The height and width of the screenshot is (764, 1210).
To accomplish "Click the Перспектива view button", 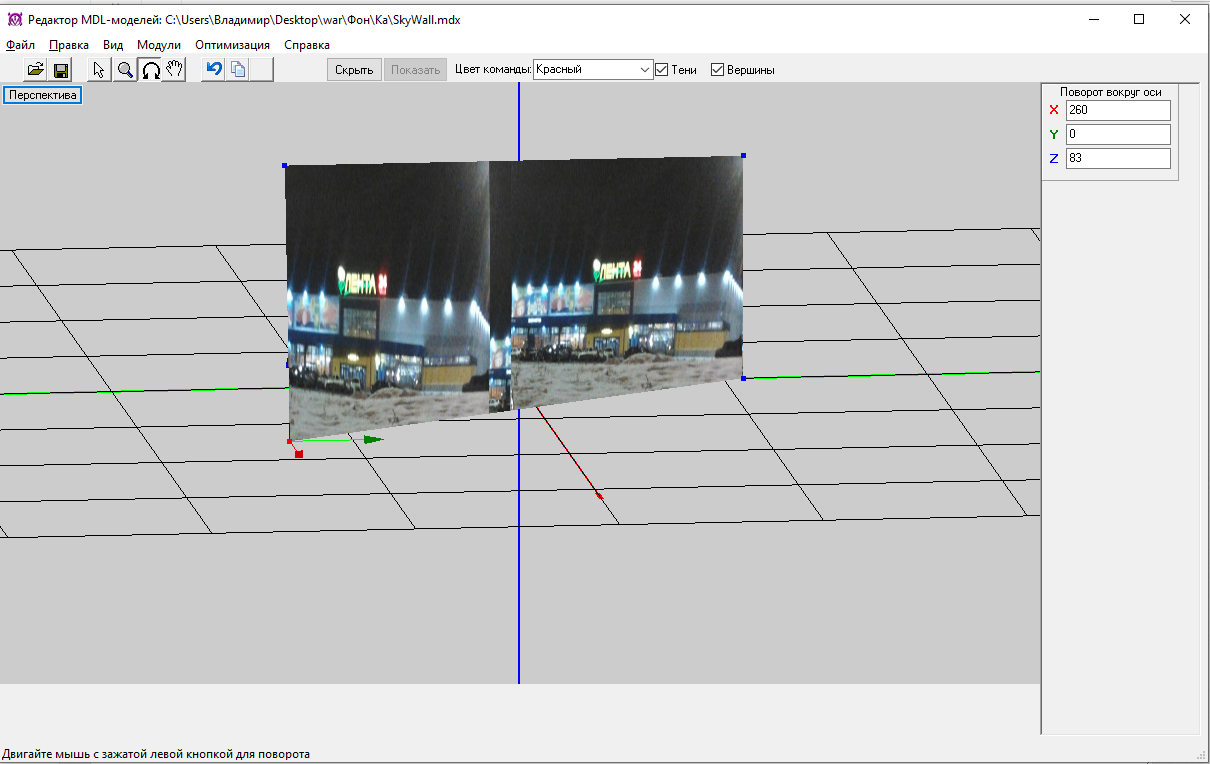I will click(43, 96).
